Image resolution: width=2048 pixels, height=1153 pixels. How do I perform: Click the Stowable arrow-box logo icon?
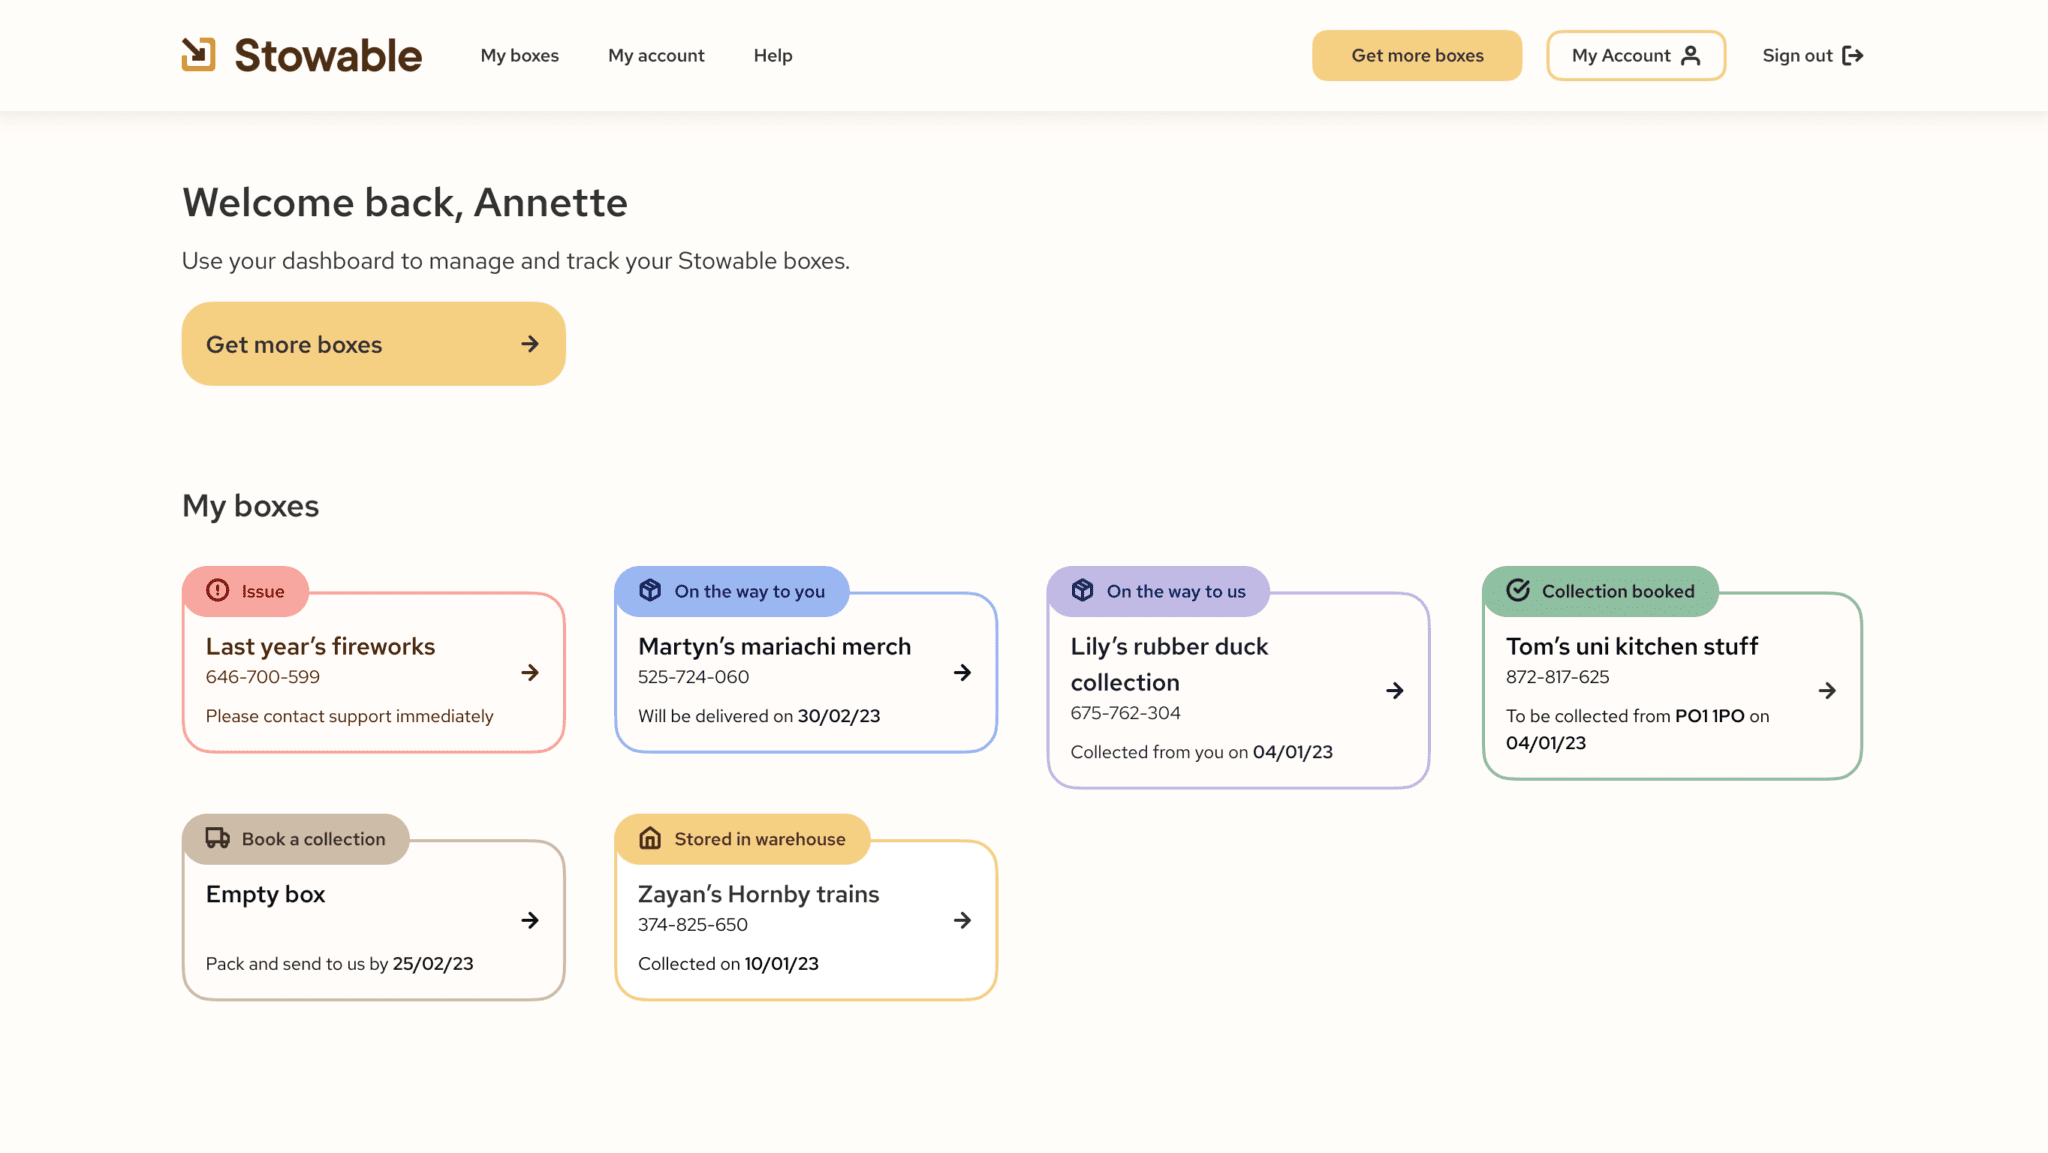(x=198, y=55)
